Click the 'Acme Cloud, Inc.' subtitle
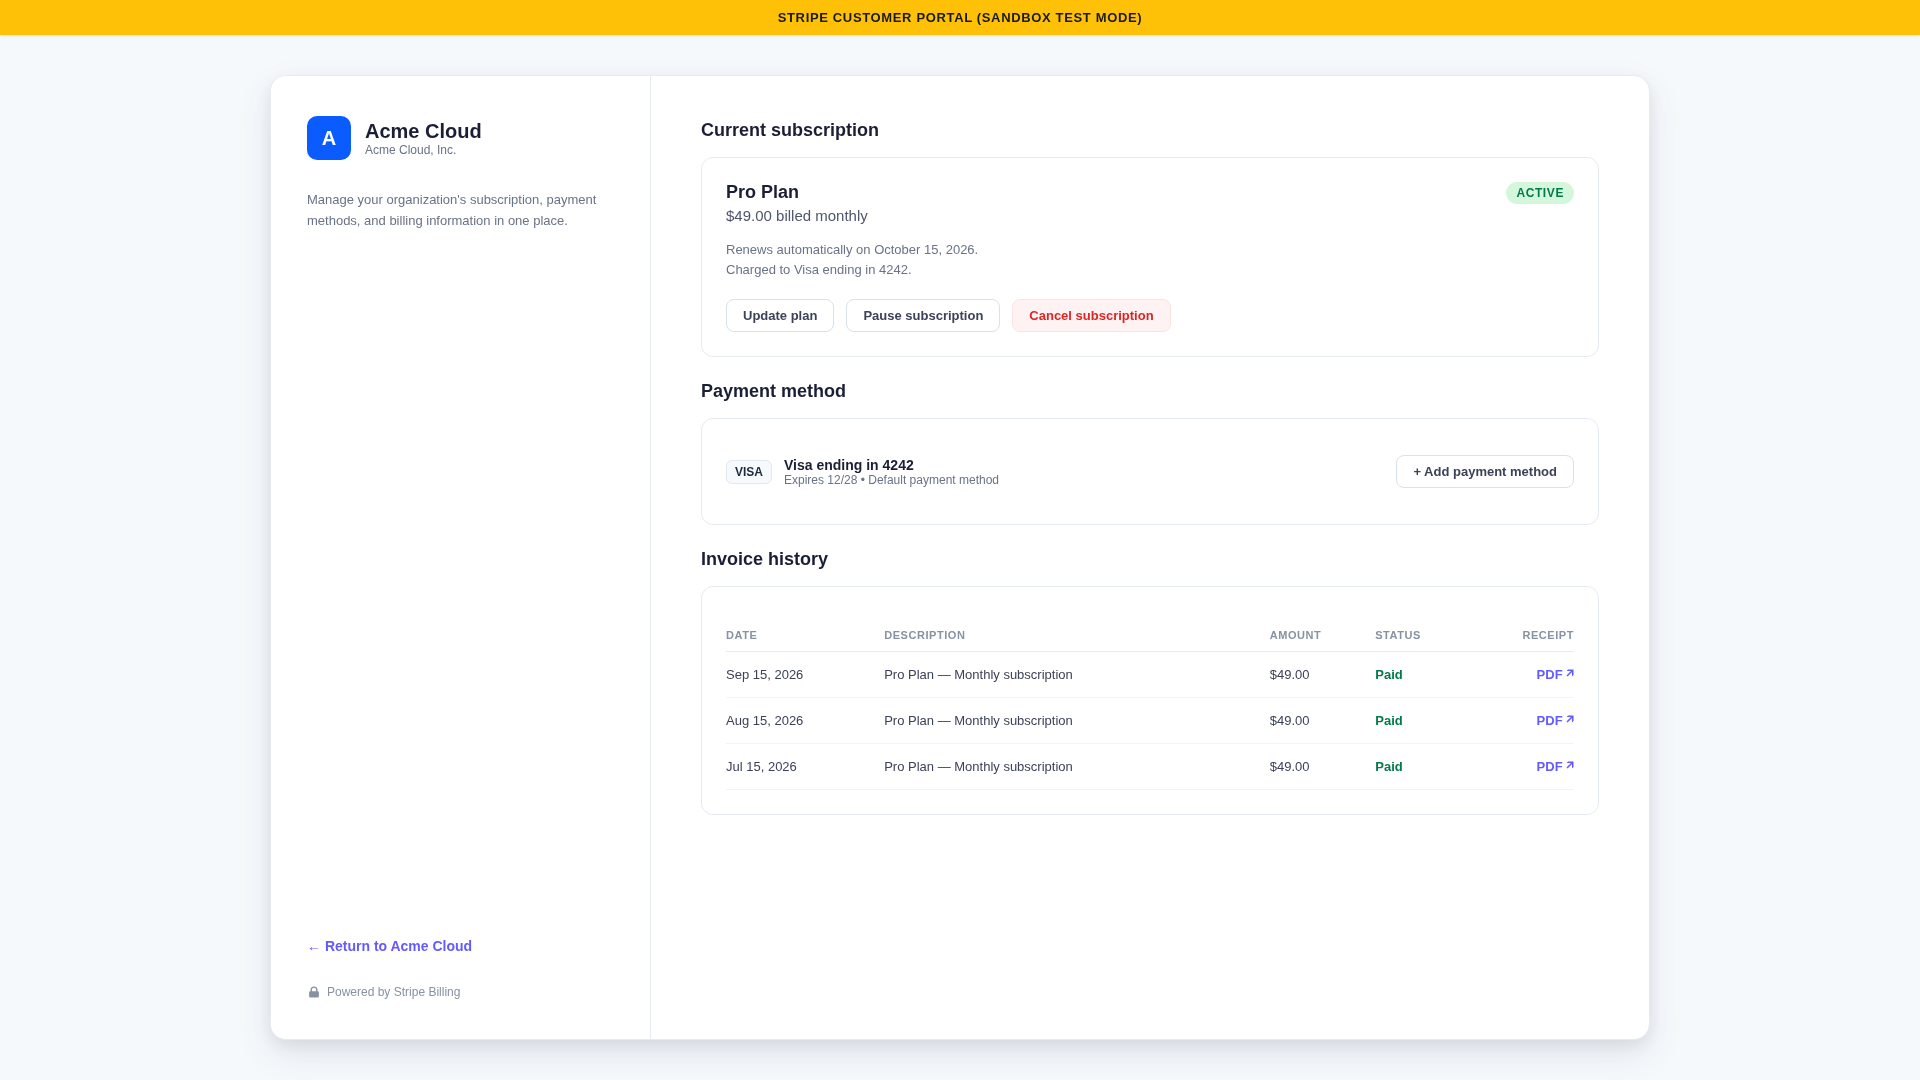This screenshot has height=1080, width=1920. (410, 150)
